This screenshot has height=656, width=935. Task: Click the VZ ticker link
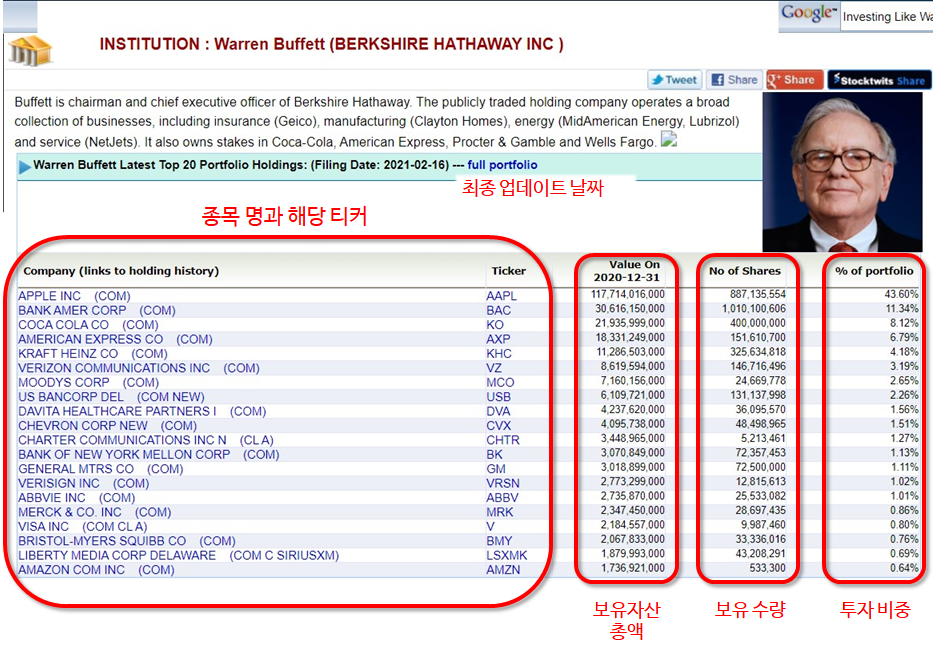click(494, 368)
